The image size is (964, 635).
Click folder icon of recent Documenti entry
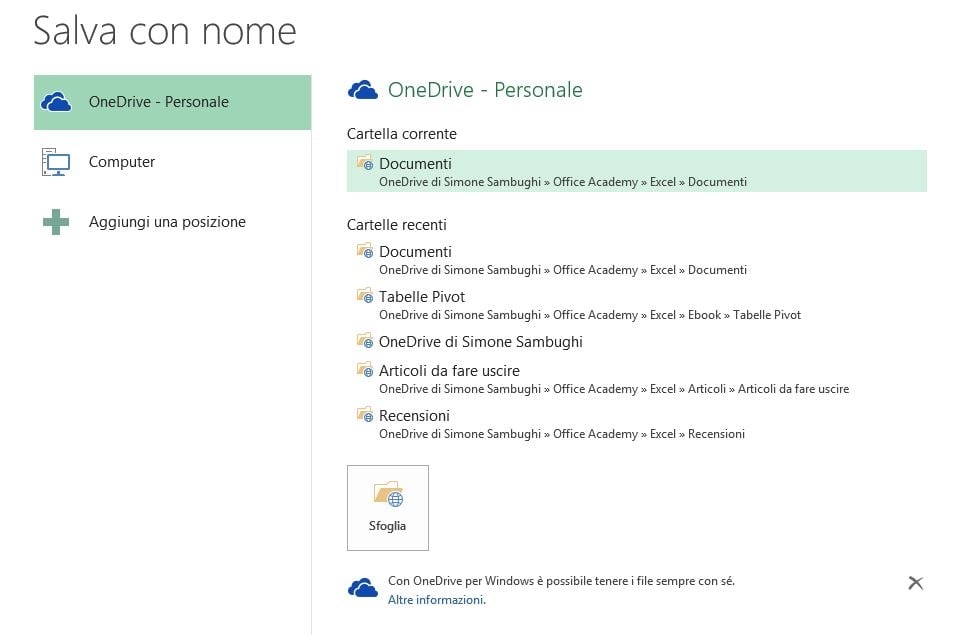coord(365,250)
